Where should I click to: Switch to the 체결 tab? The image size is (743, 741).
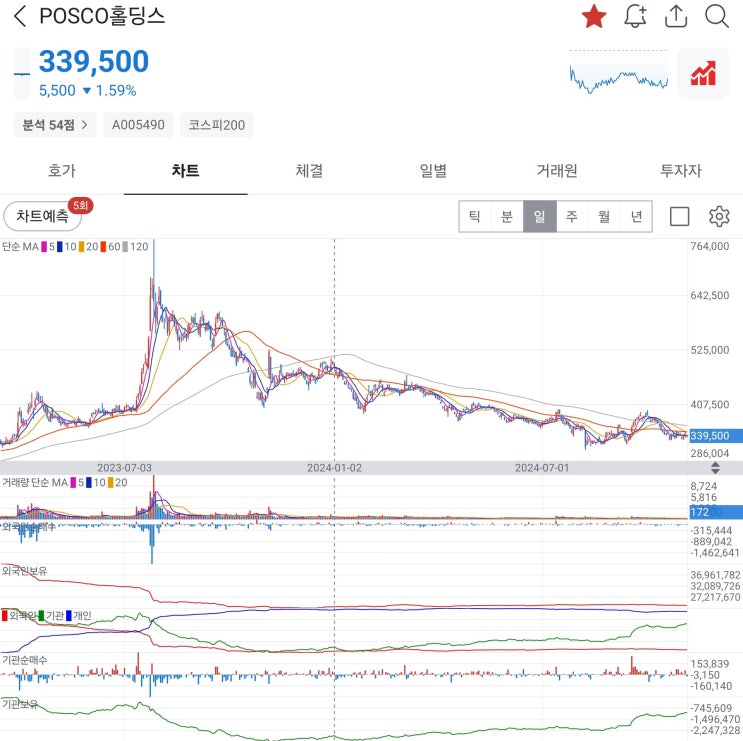point(309,171)
